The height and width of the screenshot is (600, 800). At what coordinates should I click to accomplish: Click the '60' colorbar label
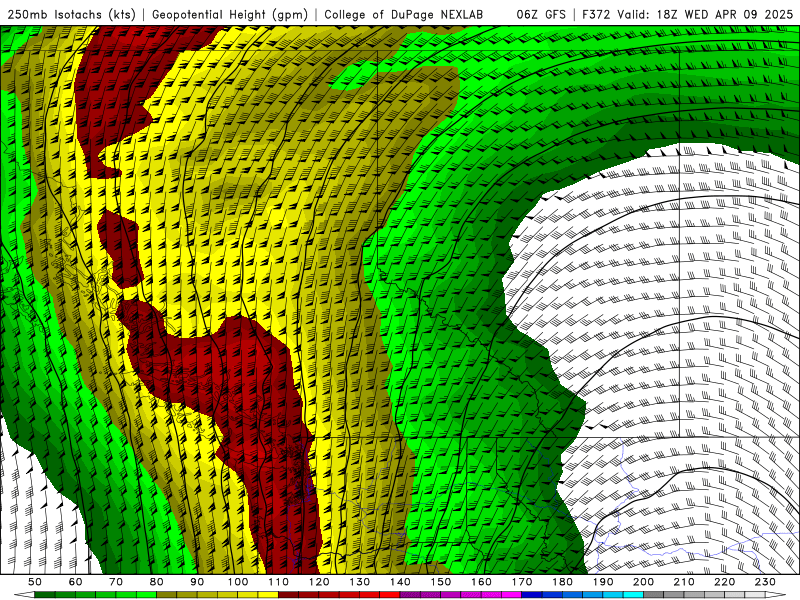(x=76, y=582)
